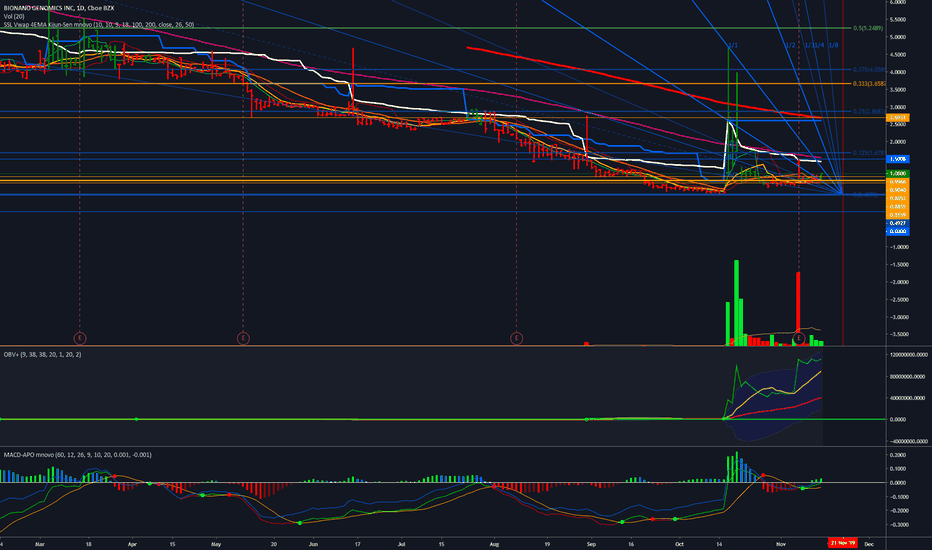Click the green 1.0000 price label

pyautogui.click(x=897, y=174)
